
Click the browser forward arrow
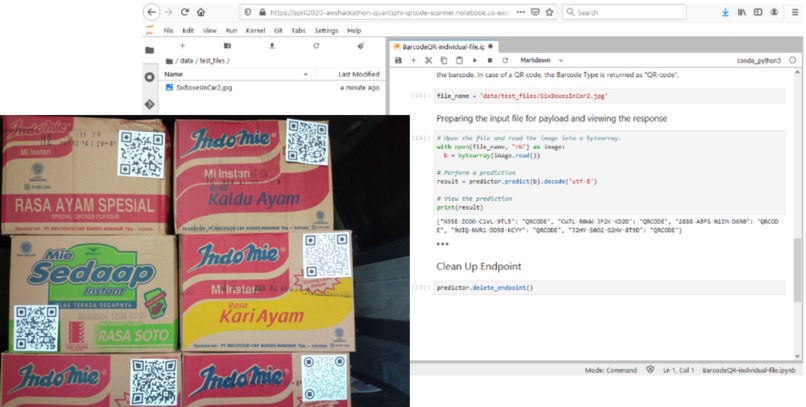tap(168, 12)
